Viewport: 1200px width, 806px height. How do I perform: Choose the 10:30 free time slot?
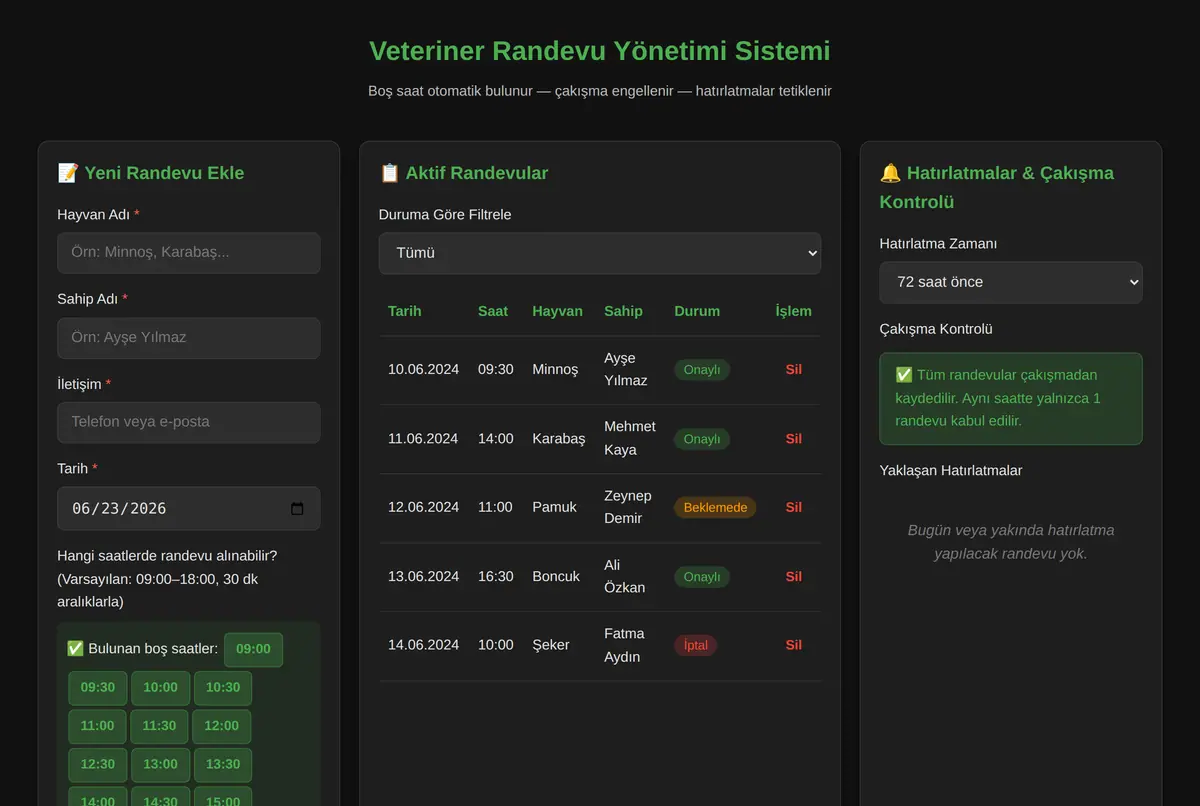(x=223, y=688)
